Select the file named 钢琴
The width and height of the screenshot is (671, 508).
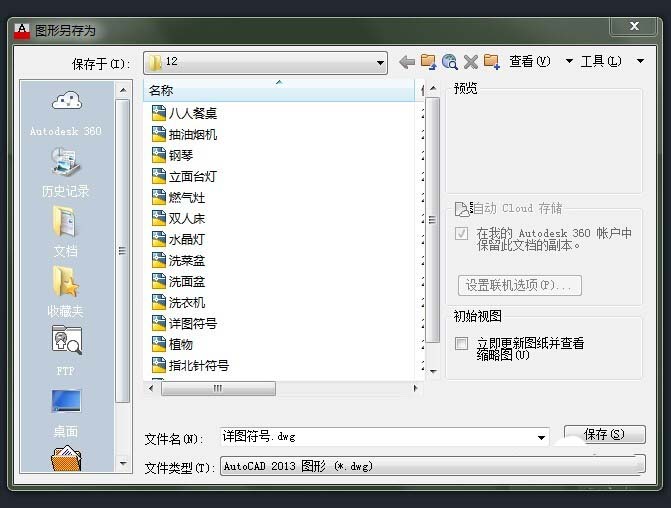pyautogui.click(x=181, y=155)
